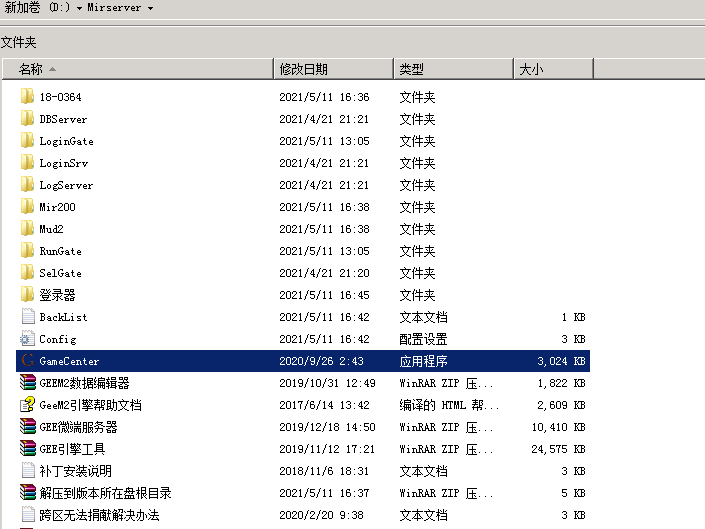Viewport: 705px width, 529px height.
Task: Click the BackList text document icon
Action: 27,317
